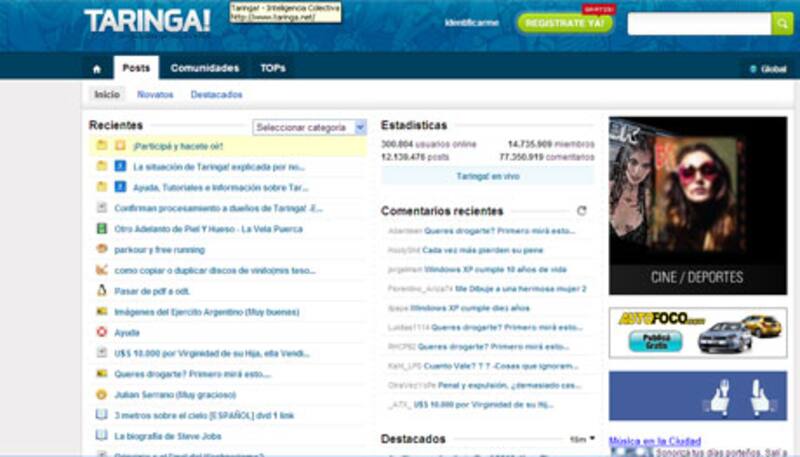
Task: Click icon beside 'Queres drogarte? Primero mirá esto' post
Action: [x=102, y=373]
